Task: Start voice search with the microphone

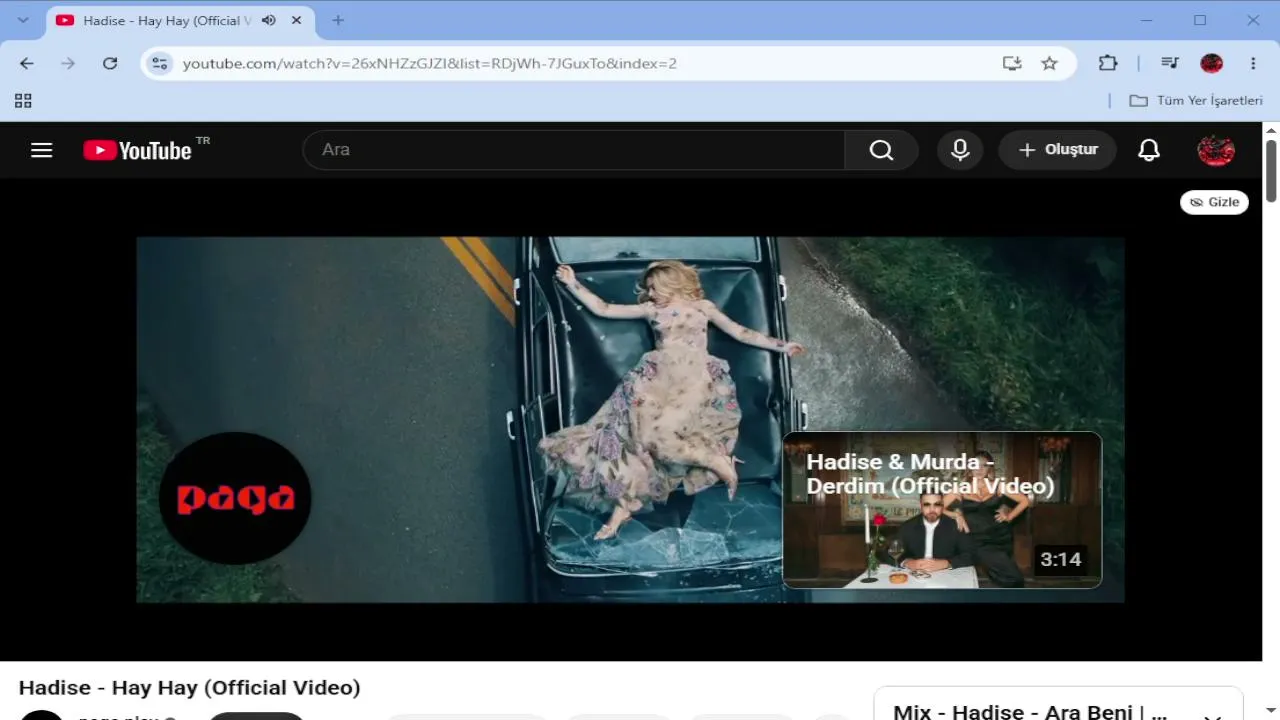Action: (960, 150)
